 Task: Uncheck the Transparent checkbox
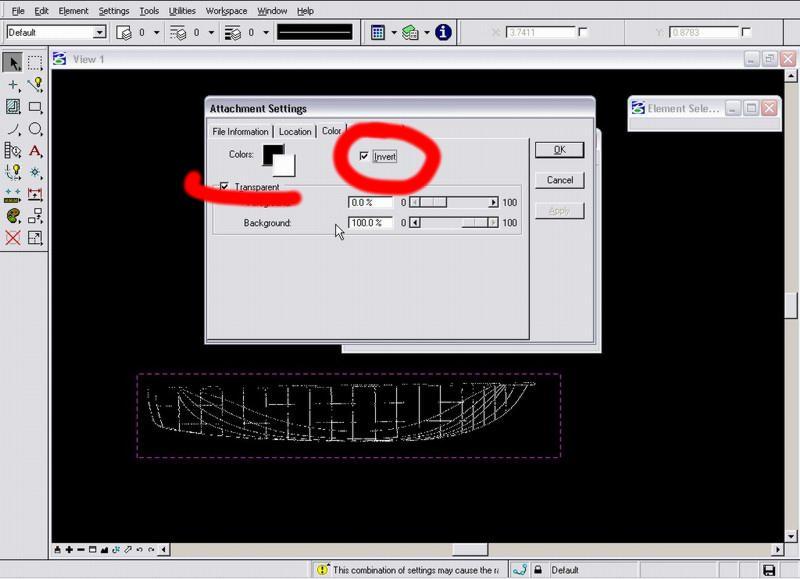[x=224, y=186]
